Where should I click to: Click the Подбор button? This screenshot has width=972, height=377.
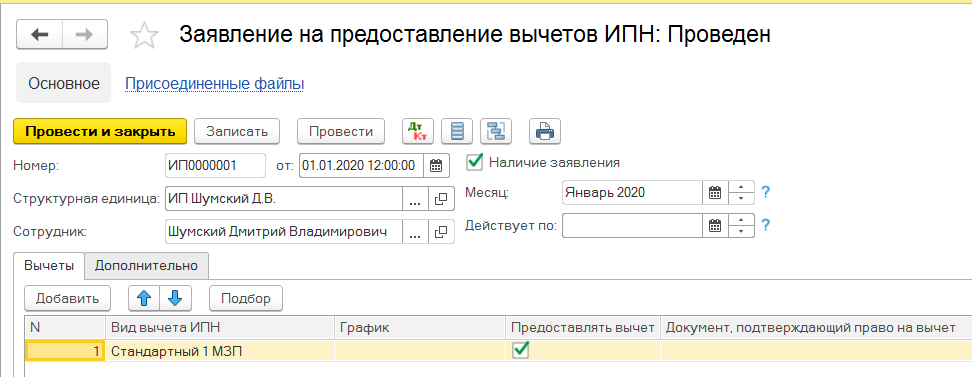[x=246, y=298]
